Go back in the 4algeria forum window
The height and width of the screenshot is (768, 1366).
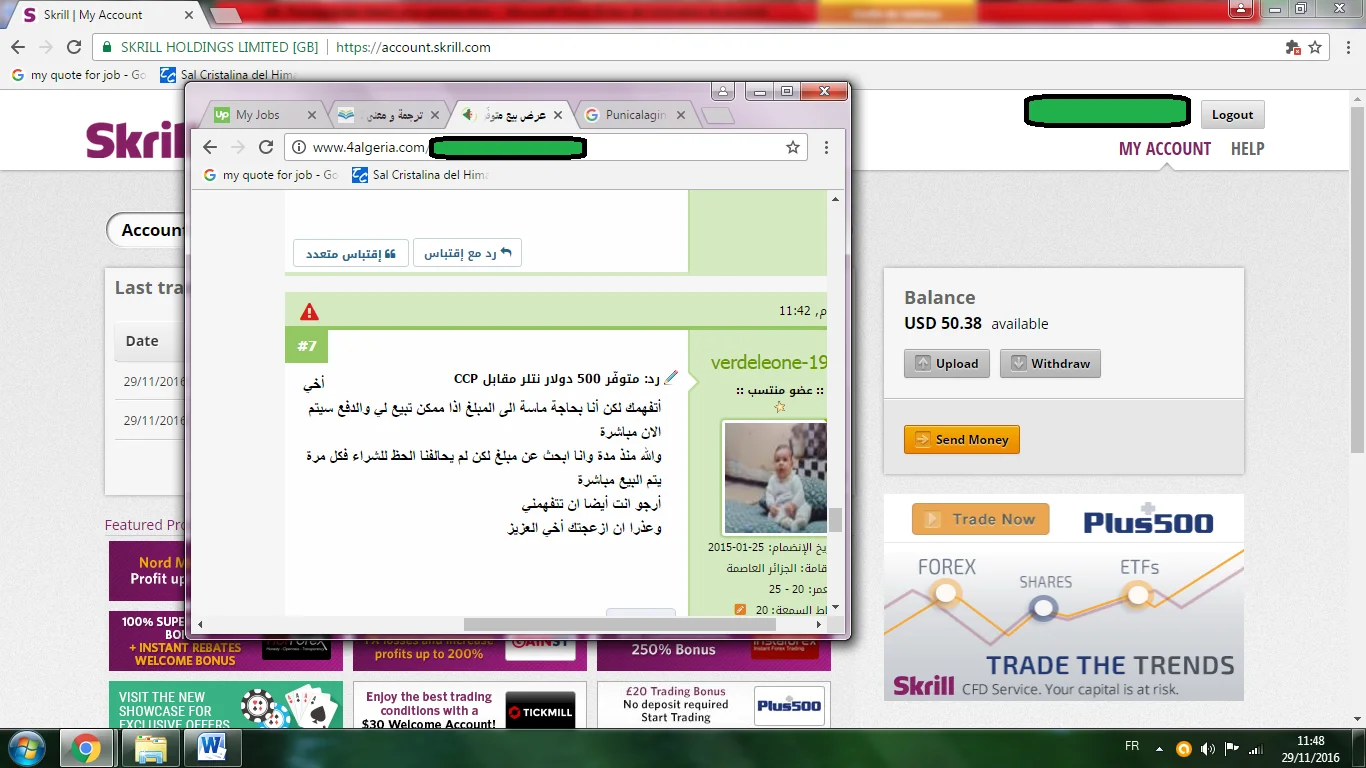click(210, 147)
